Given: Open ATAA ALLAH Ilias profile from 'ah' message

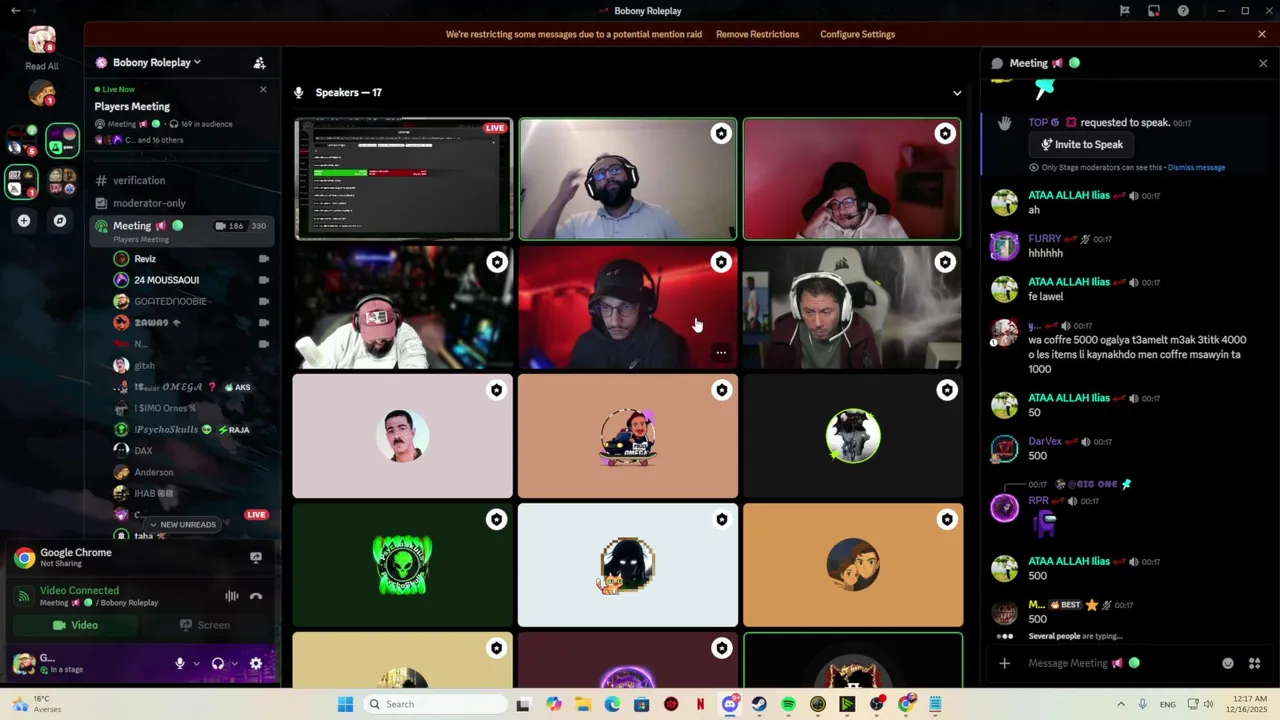Looking at the screenshot, I should pyautogui.click(x=1069, y=196).
